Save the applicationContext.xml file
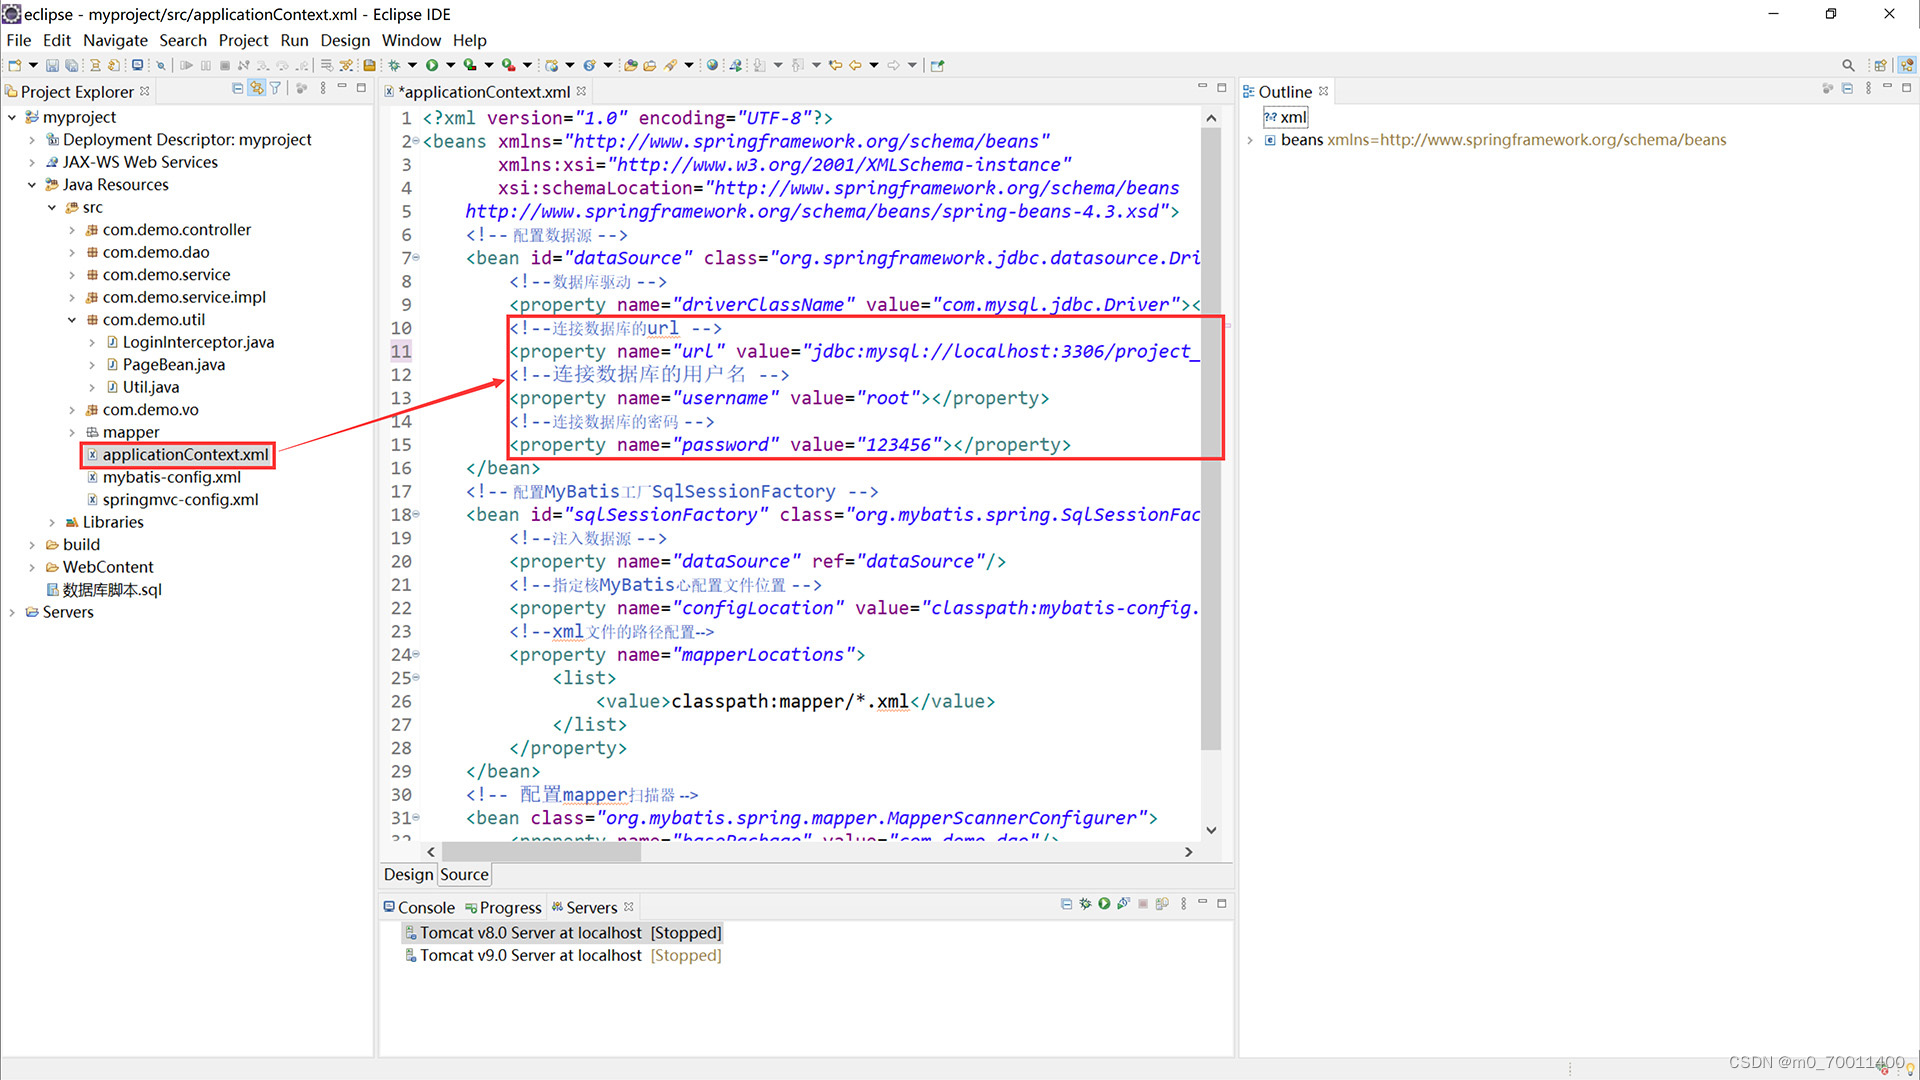This screenshot has height=1080, width=1920. coord(52,64)
